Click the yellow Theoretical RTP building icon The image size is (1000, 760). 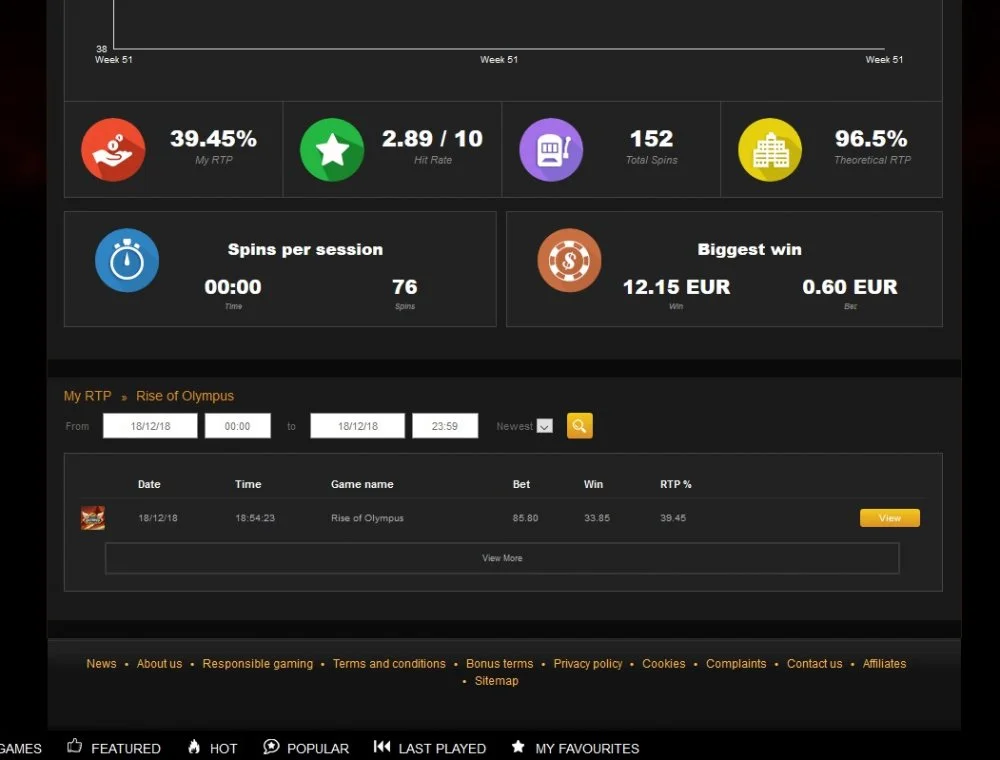tap(770, 150)
